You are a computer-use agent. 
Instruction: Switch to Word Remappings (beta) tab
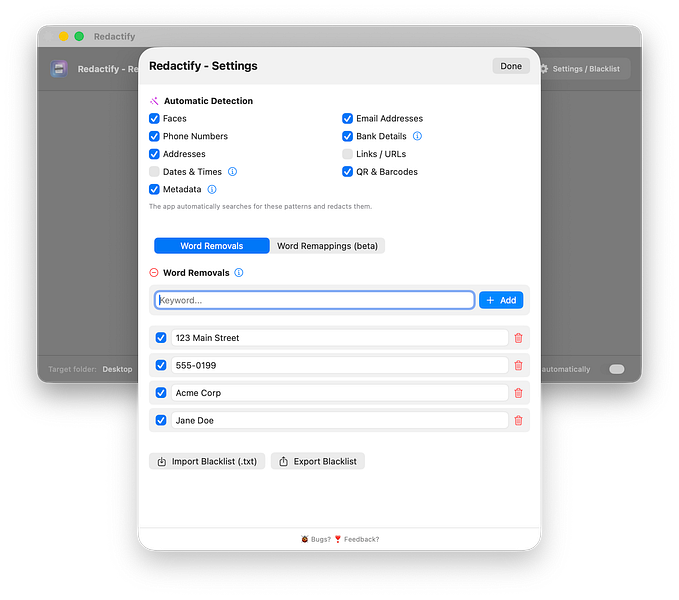click(x=327, y=246)
